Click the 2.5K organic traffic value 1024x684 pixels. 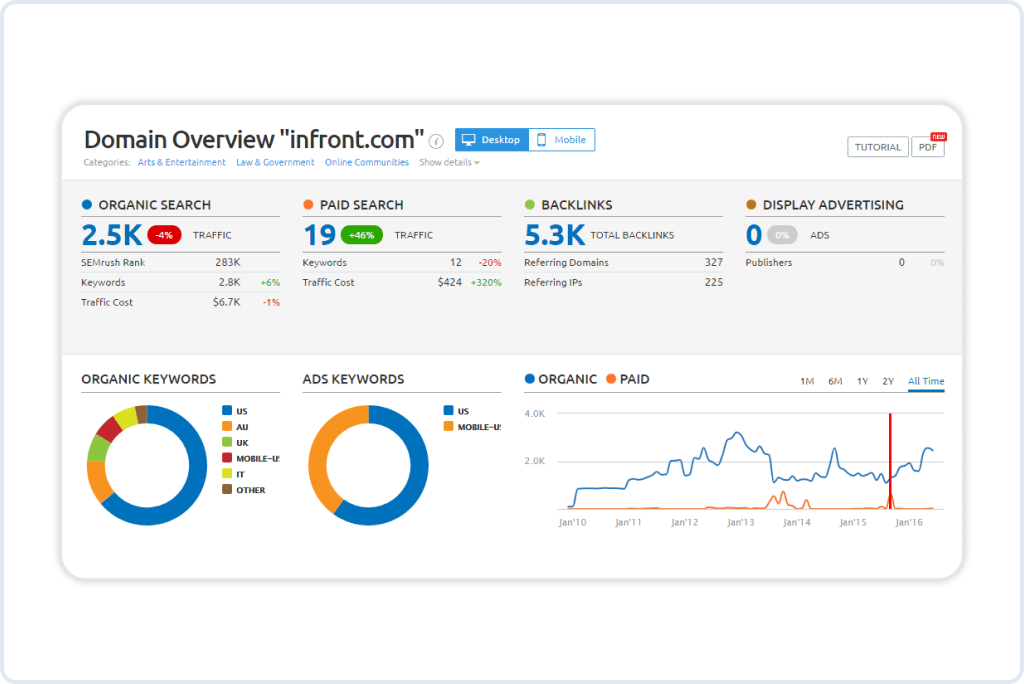[112, 235]
